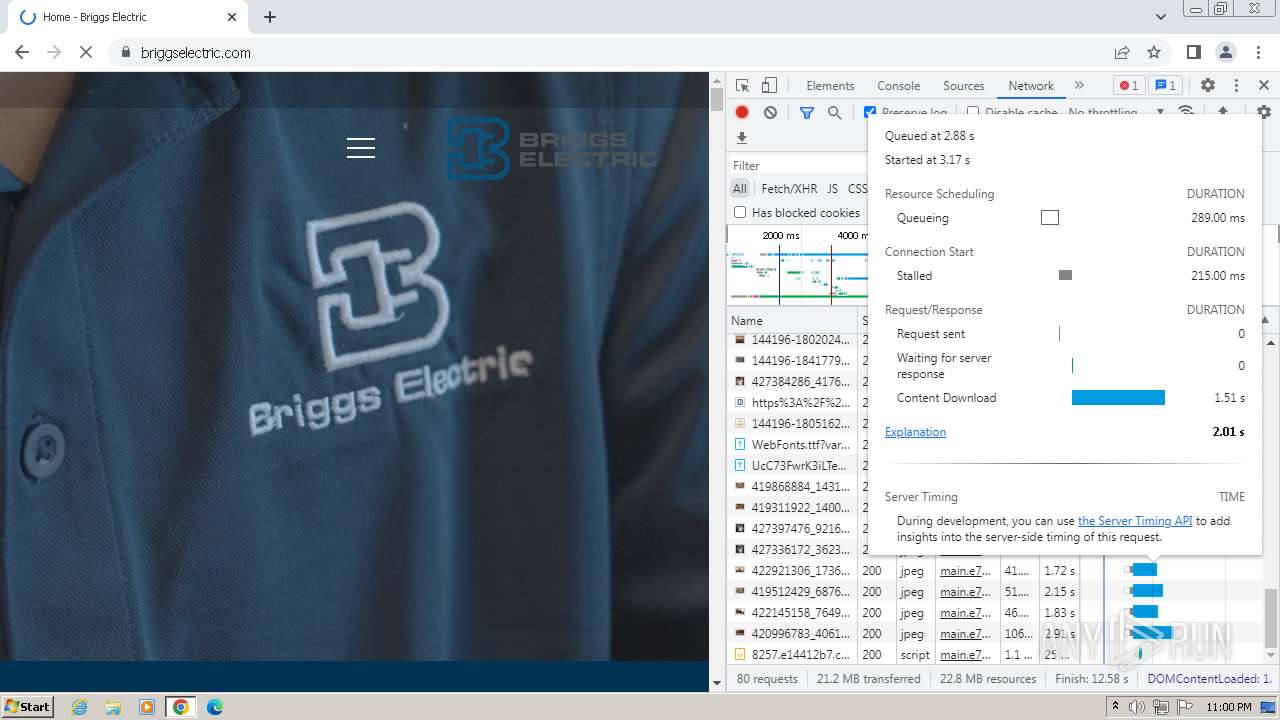Viewport: 1280px width, 720px height.
Task: Click the Windows Start button
Action: pyautogui.click(x=28, y=706)
